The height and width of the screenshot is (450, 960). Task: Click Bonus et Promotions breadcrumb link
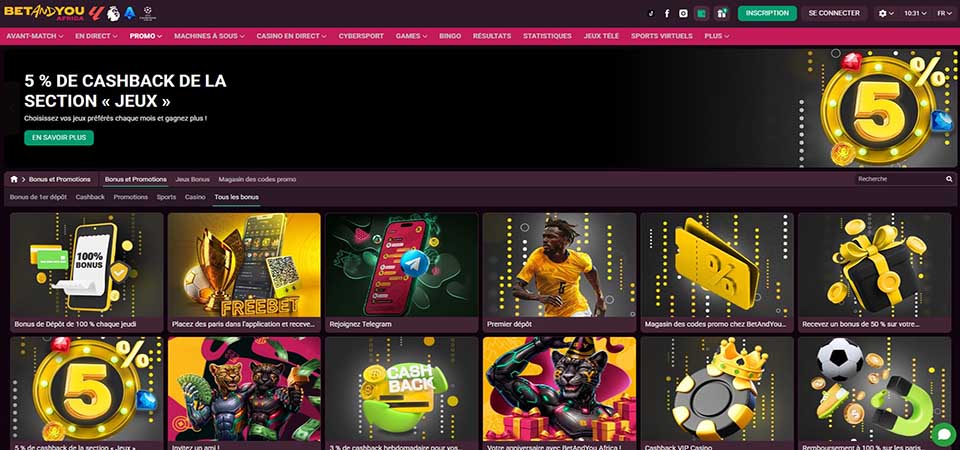(x=59, y=179)
